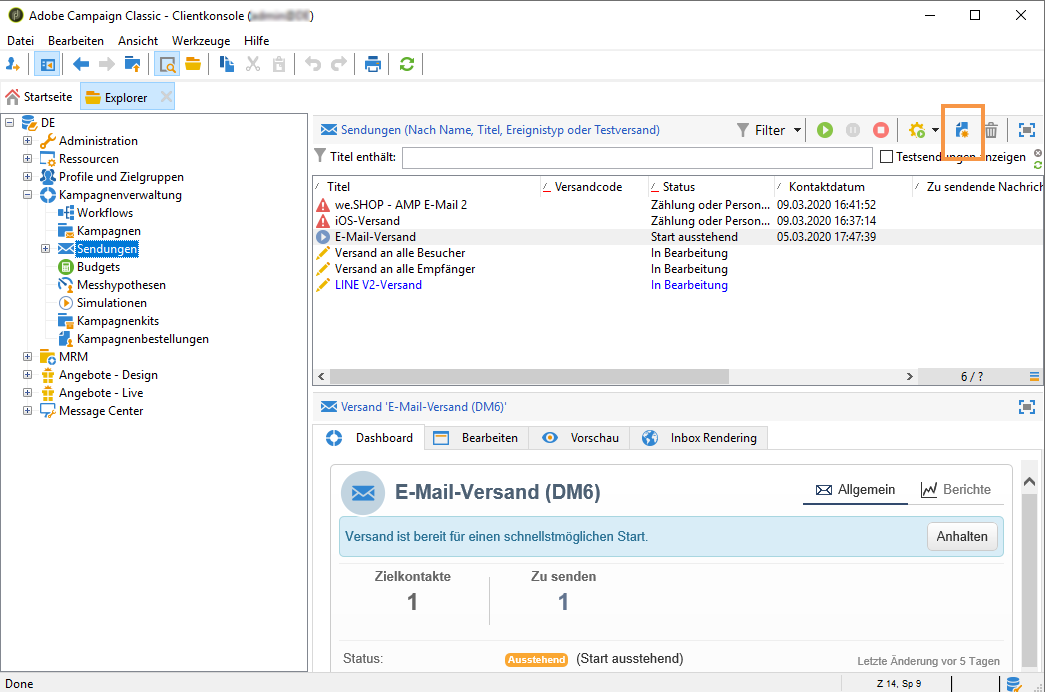
Task: Collapse the Kampagnenverwaltung node
Action: [27, 195]
